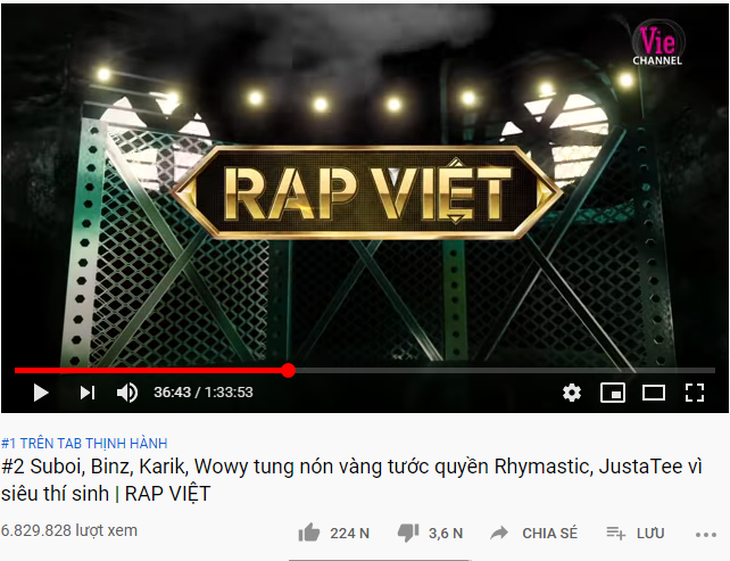Open the video settings gear

[572, 392]
